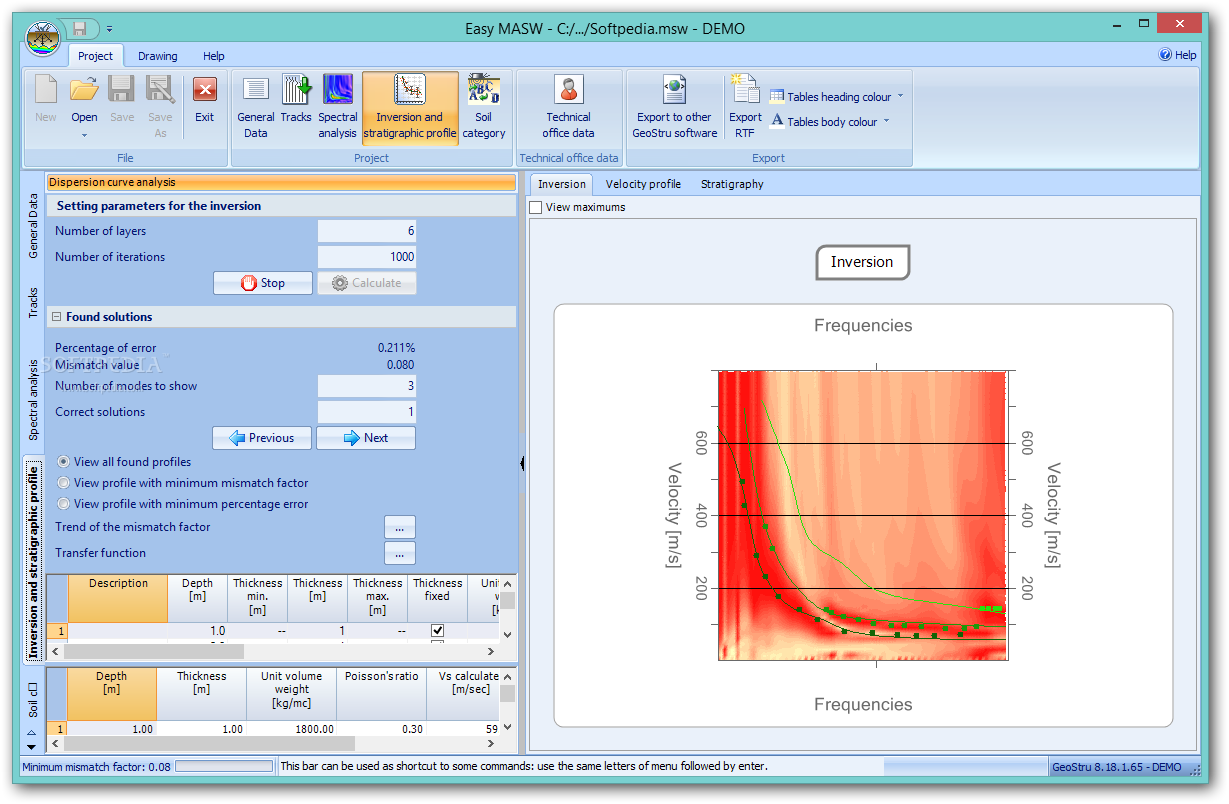Open the quick access toolbar customize arrow
The width and height of the screenshot is (1229, 804).
pyautogui.click(x=109, y=29)
